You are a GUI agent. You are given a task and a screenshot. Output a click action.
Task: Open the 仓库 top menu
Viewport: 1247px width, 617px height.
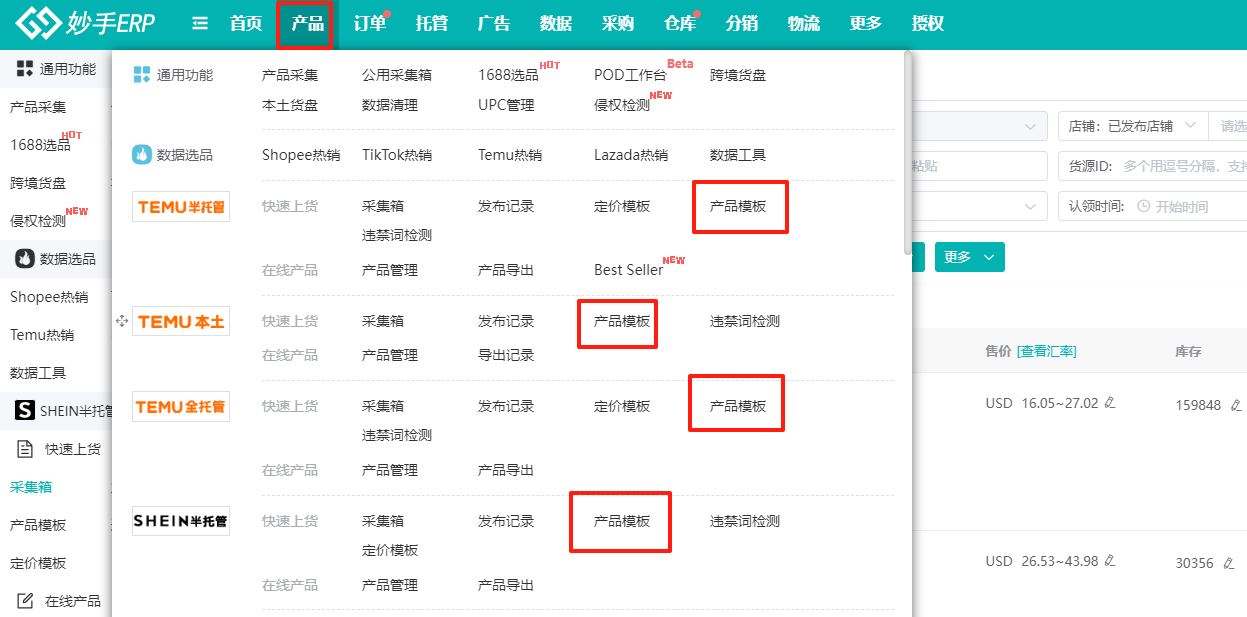tap(680, 23)
